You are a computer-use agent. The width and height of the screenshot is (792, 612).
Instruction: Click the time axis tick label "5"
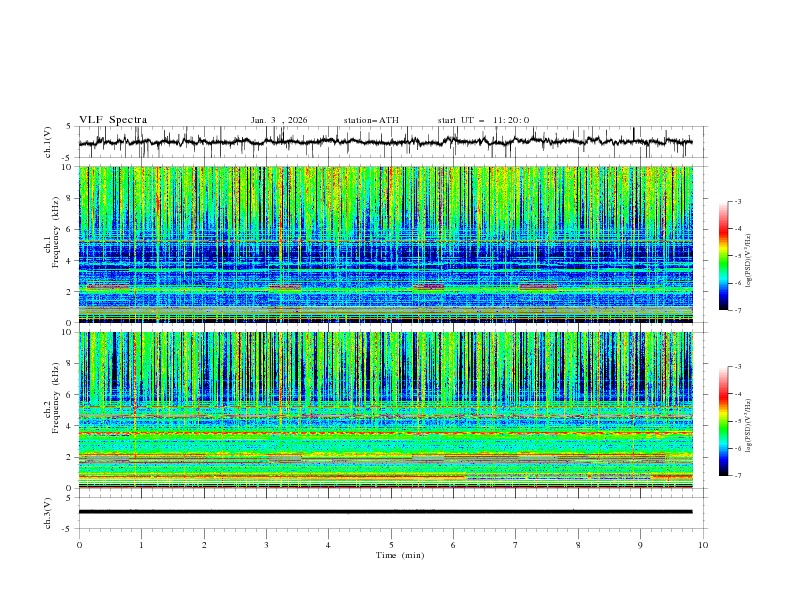pos(391,545)
